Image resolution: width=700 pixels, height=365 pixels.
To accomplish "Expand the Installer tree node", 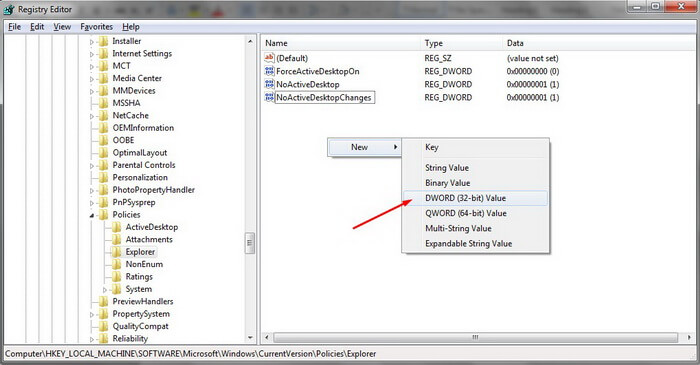I will pos(92,41).
